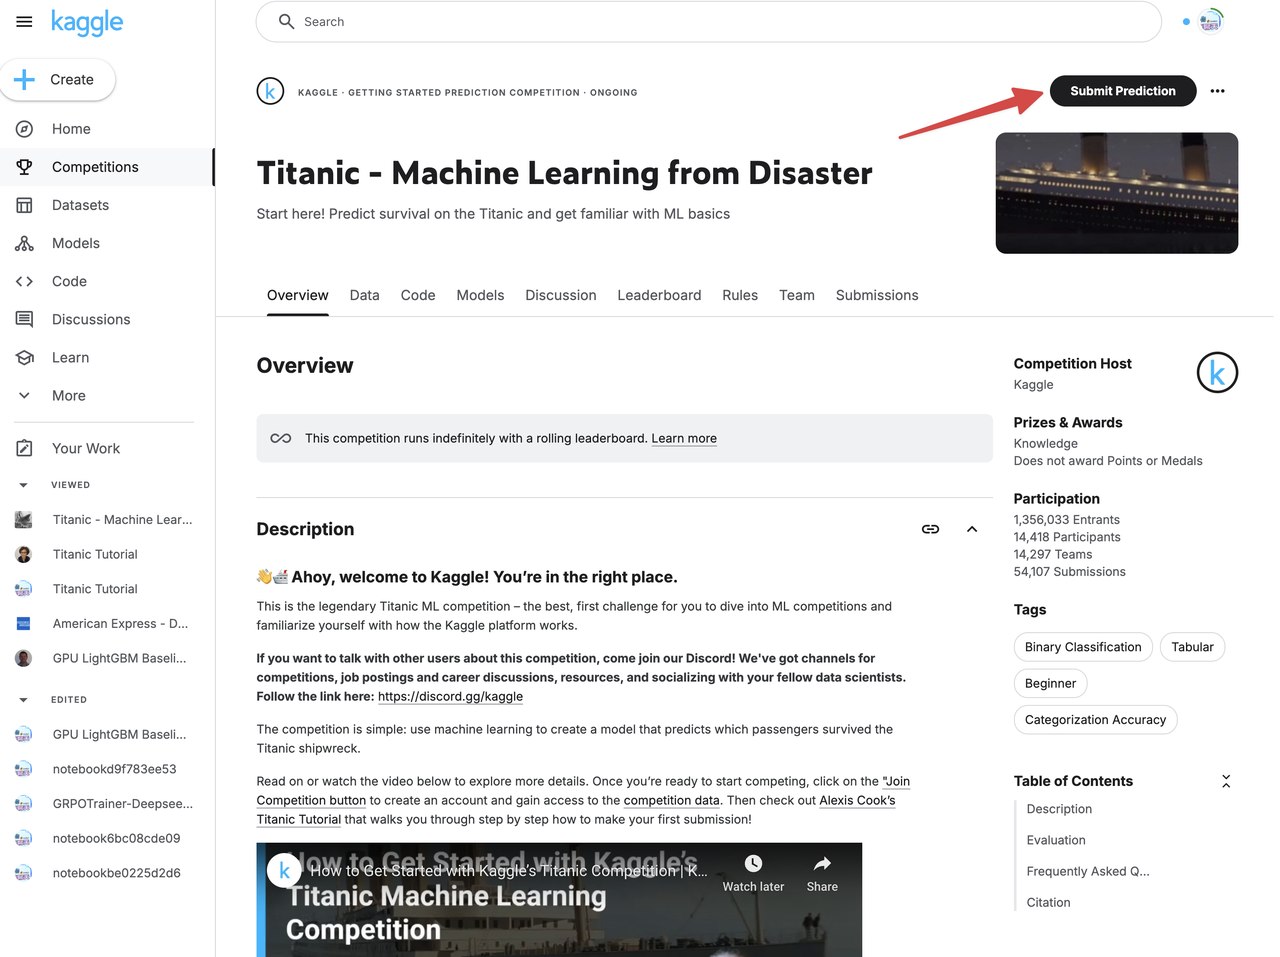Switch to the Discussion tab
The width and height of the screenshot is (1280, 957).
(x=561, y=295)
